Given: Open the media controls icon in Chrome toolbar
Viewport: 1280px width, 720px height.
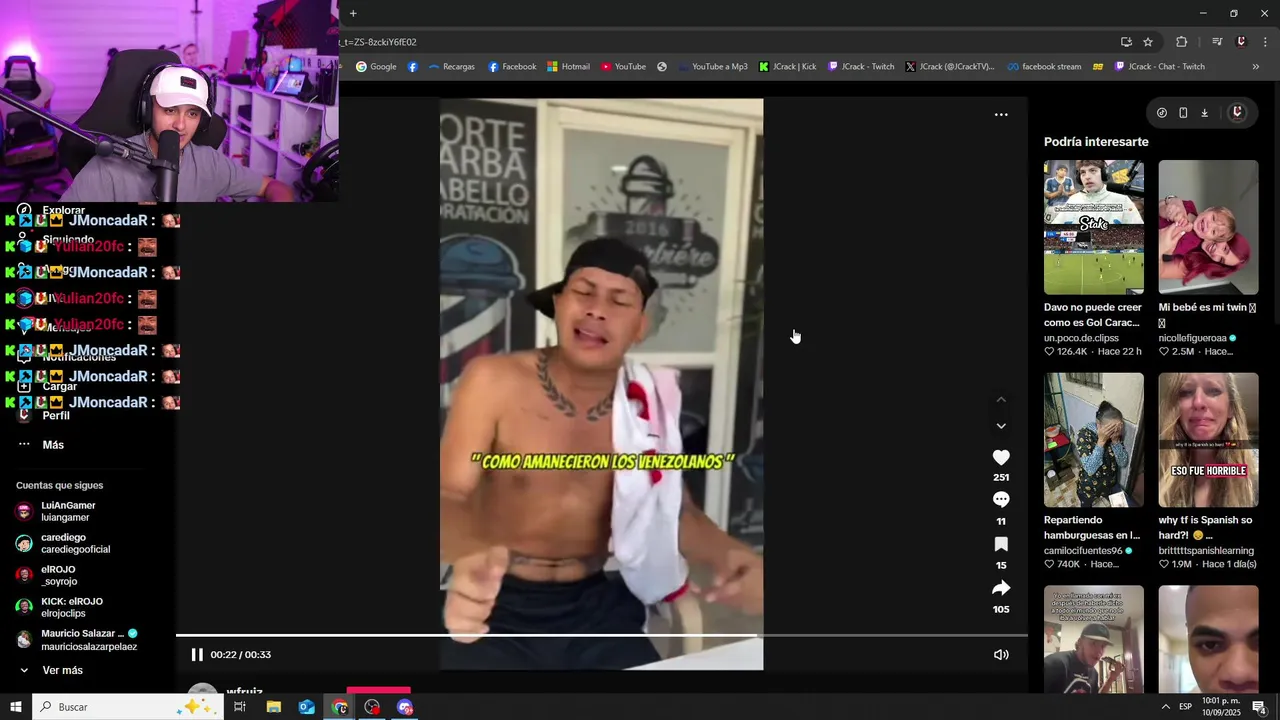Looking at the screenshot, I should click(1217, 42).
